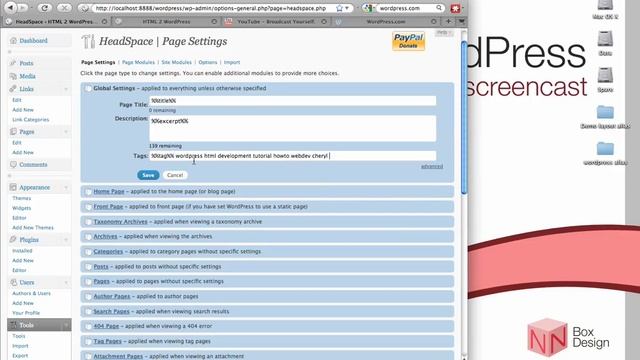Click the Save button

[x=148, y=175]
